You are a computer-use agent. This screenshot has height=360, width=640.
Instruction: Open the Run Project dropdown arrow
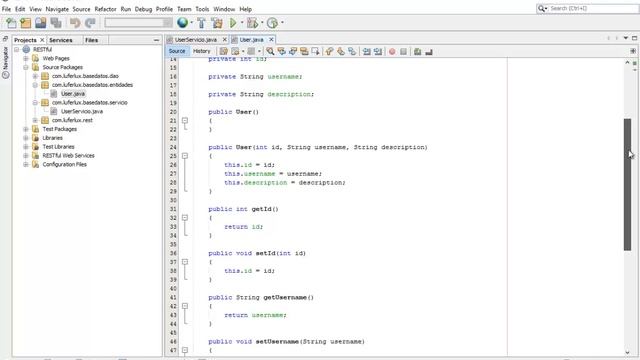coord(242,23)
